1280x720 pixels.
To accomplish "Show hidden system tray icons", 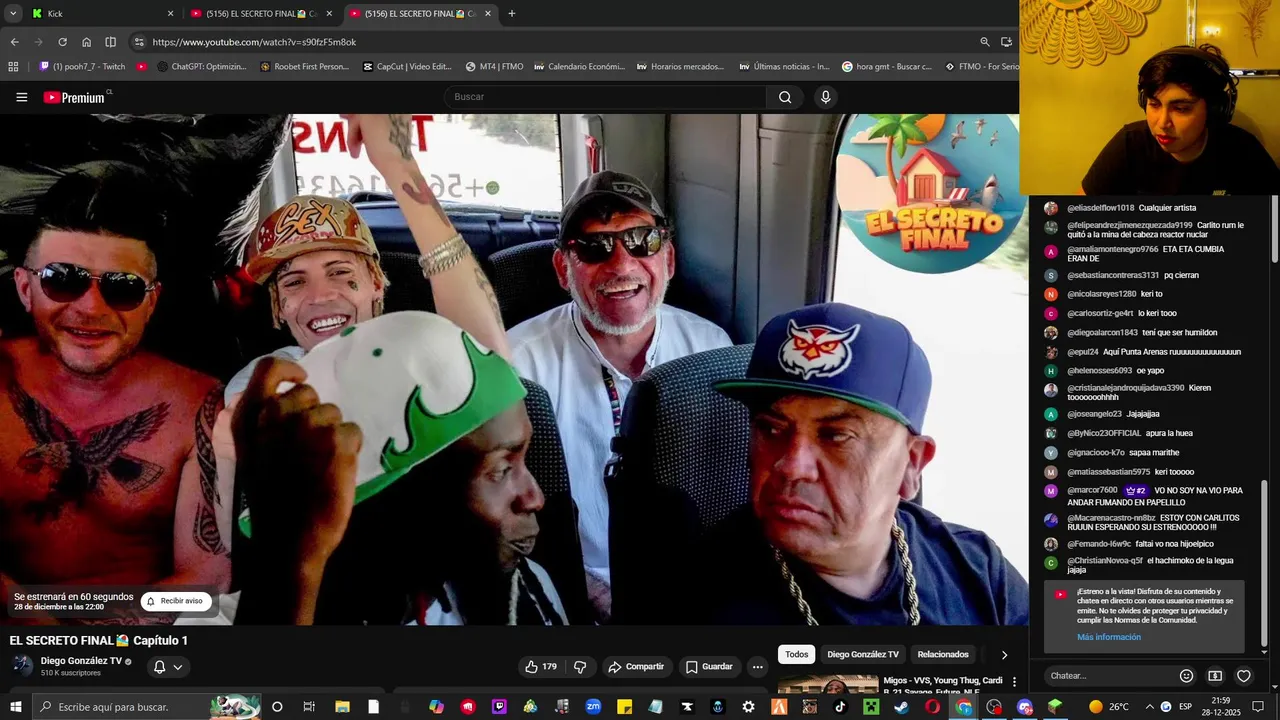I will click(1149, 707).
